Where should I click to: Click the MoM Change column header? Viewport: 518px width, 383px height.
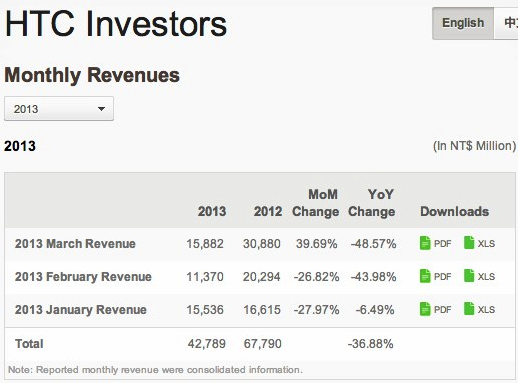point(315,203)
